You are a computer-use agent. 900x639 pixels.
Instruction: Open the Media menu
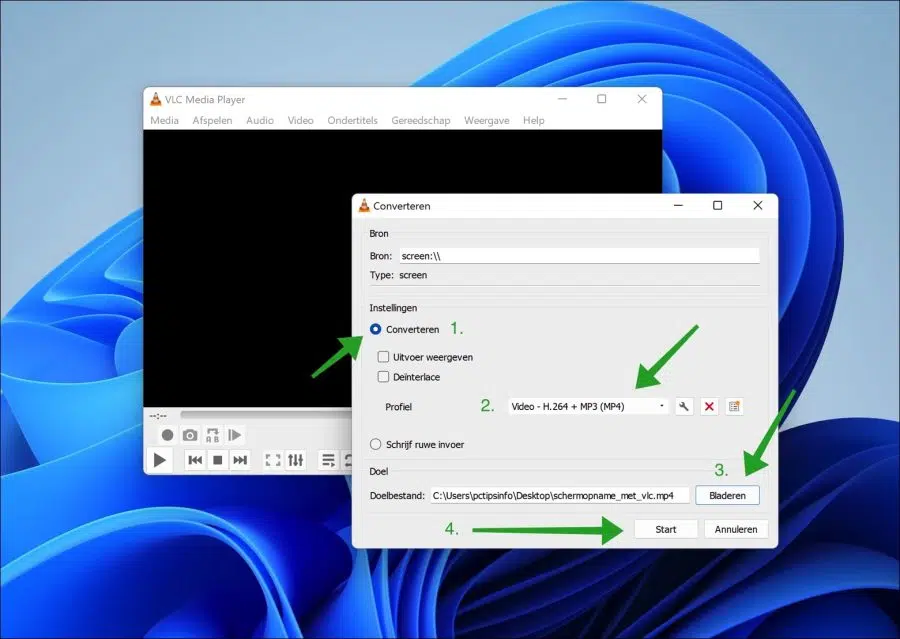[164, 120]
